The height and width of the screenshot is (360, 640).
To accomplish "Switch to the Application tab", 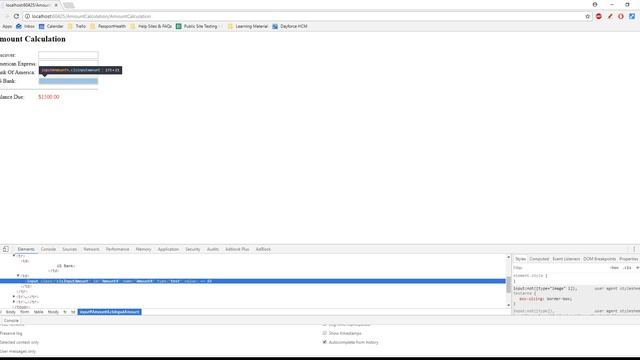I will pyautogui.click(x=168, y=249).
